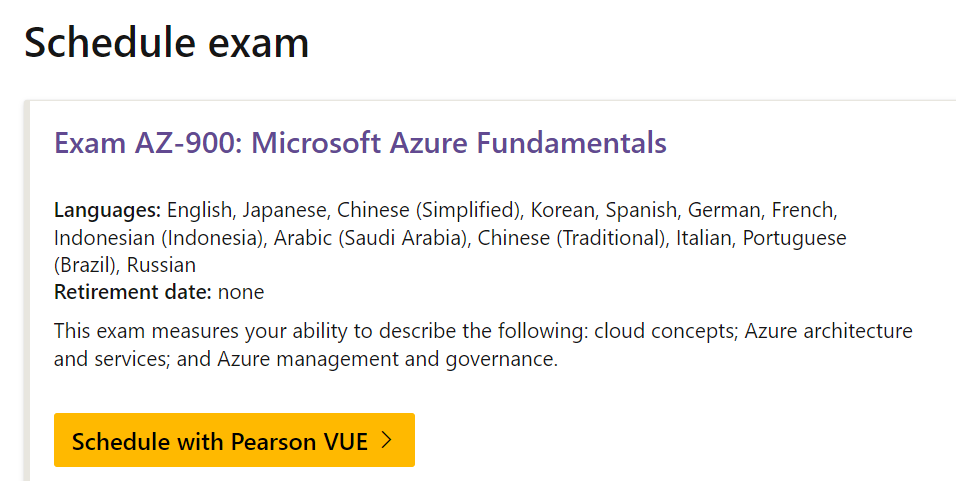956x481 pixels.
Task: Click English in the languages list
Action: 198,211
